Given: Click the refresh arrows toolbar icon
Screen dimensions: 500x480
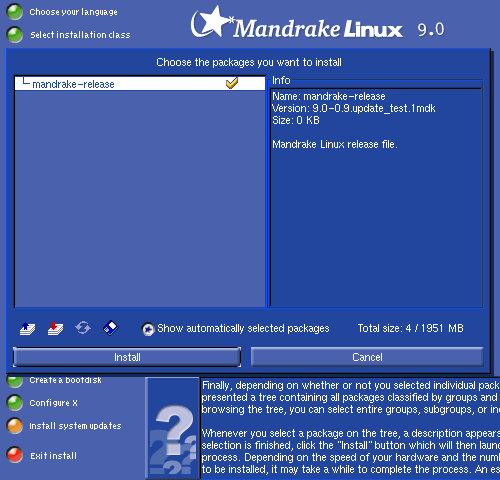Looking at the screenshot, I should click(x=83, y=328).
